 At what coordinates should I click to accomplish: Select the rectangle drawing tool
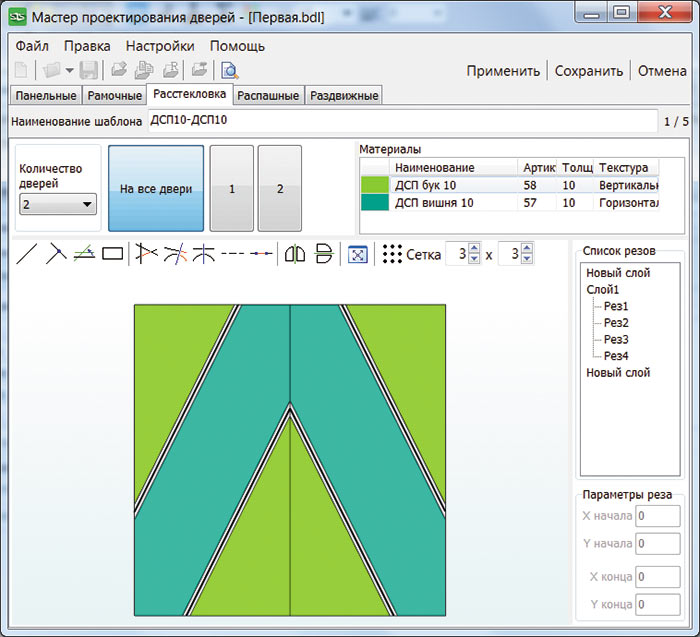pos(112,254)
